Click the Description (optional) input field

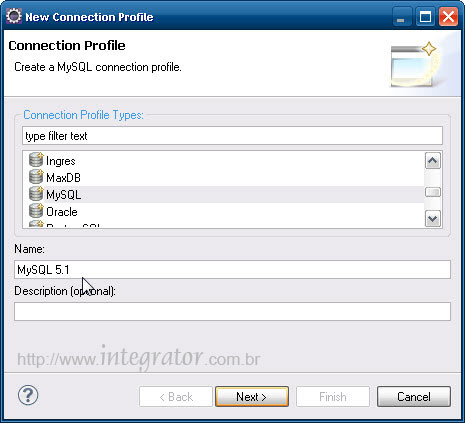(x=232, y=311)
